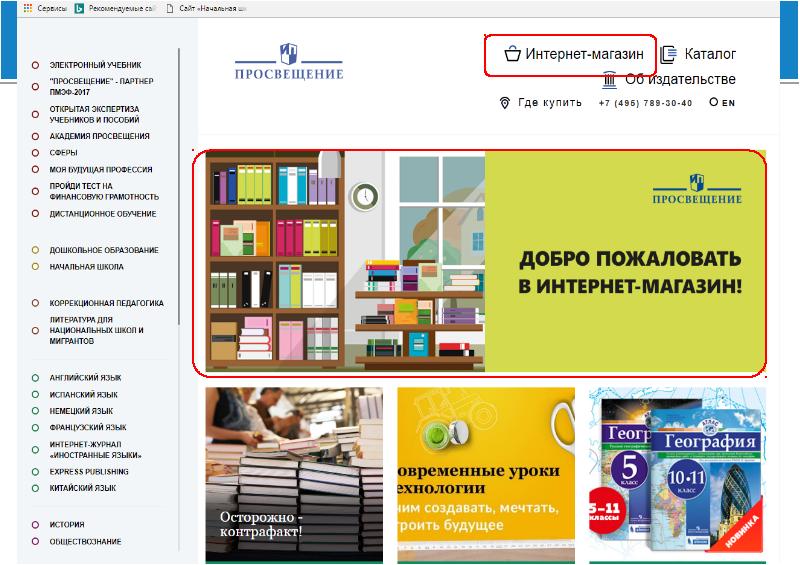Click the Каталог documents icon
The image size is (800, 565).
tap(668, 54)
